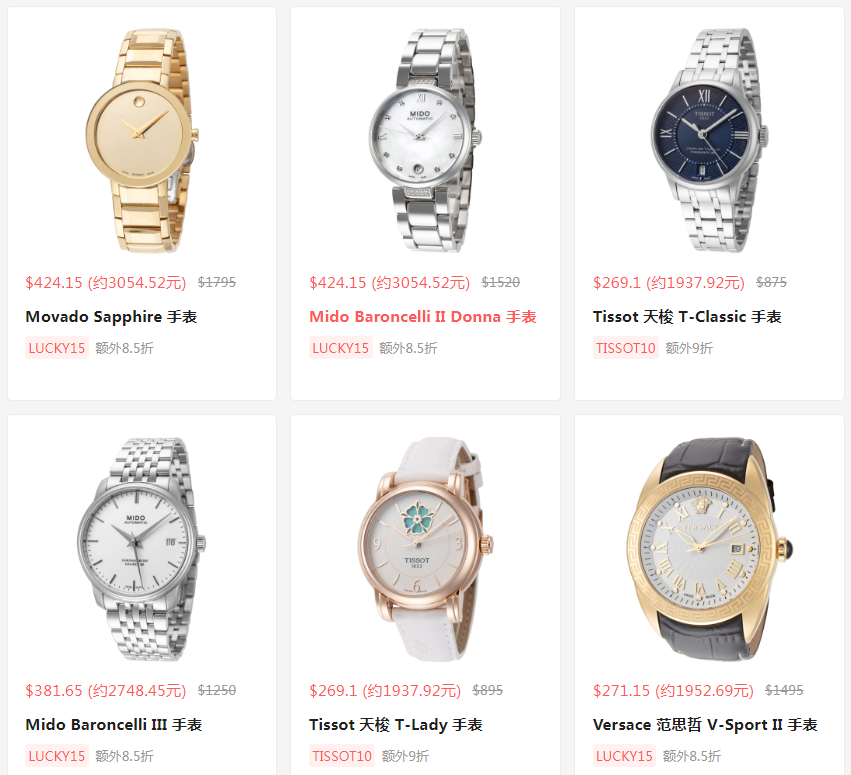Open the white-strap Tissot T-Lady watch image
Image resolution: width=851 pixels, height=775 pixels.
425,549
